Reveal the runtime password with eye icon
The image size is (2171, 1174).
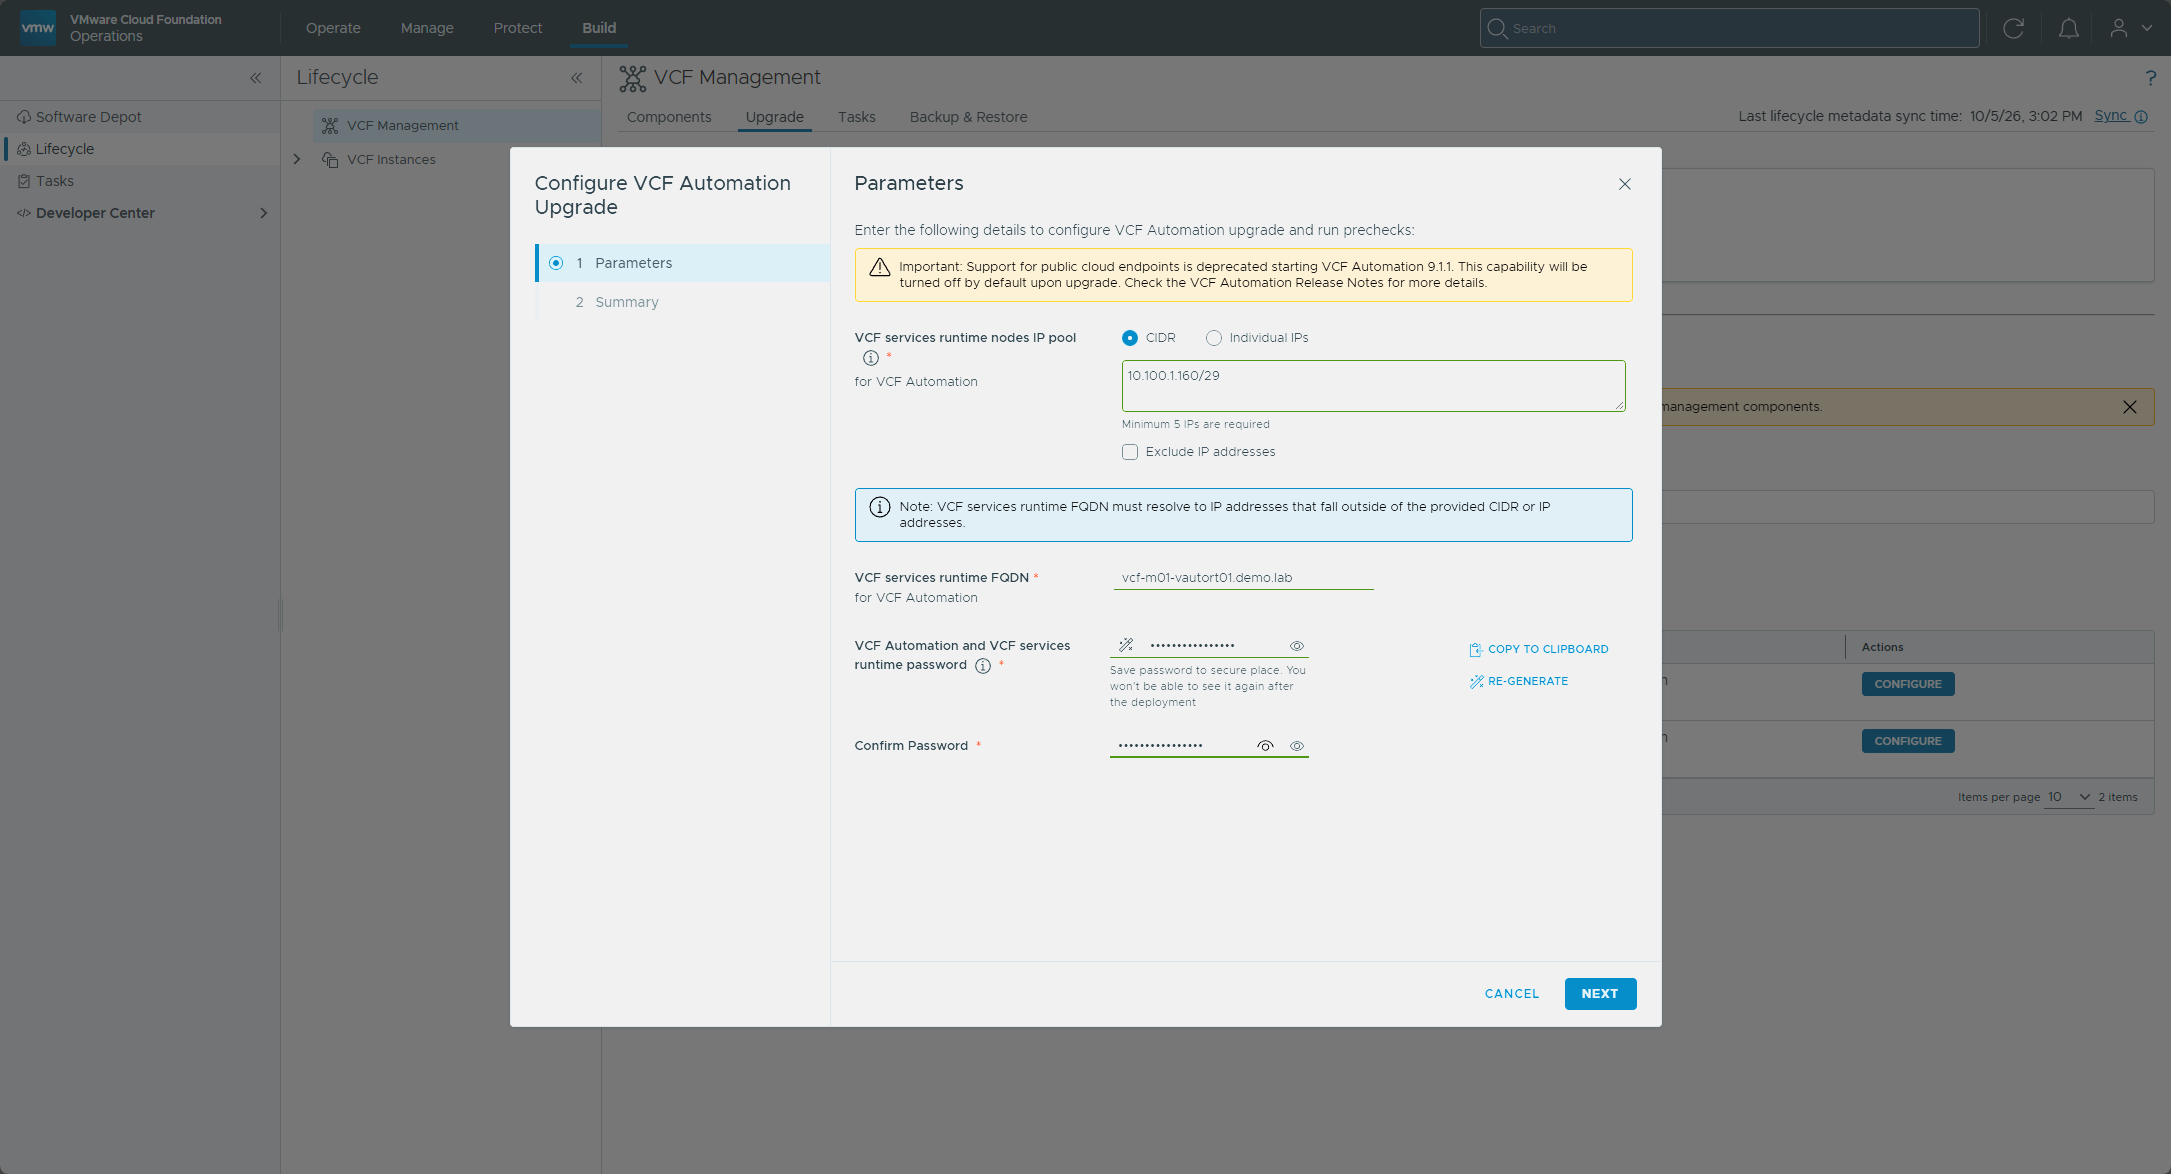coord(1297,646)
